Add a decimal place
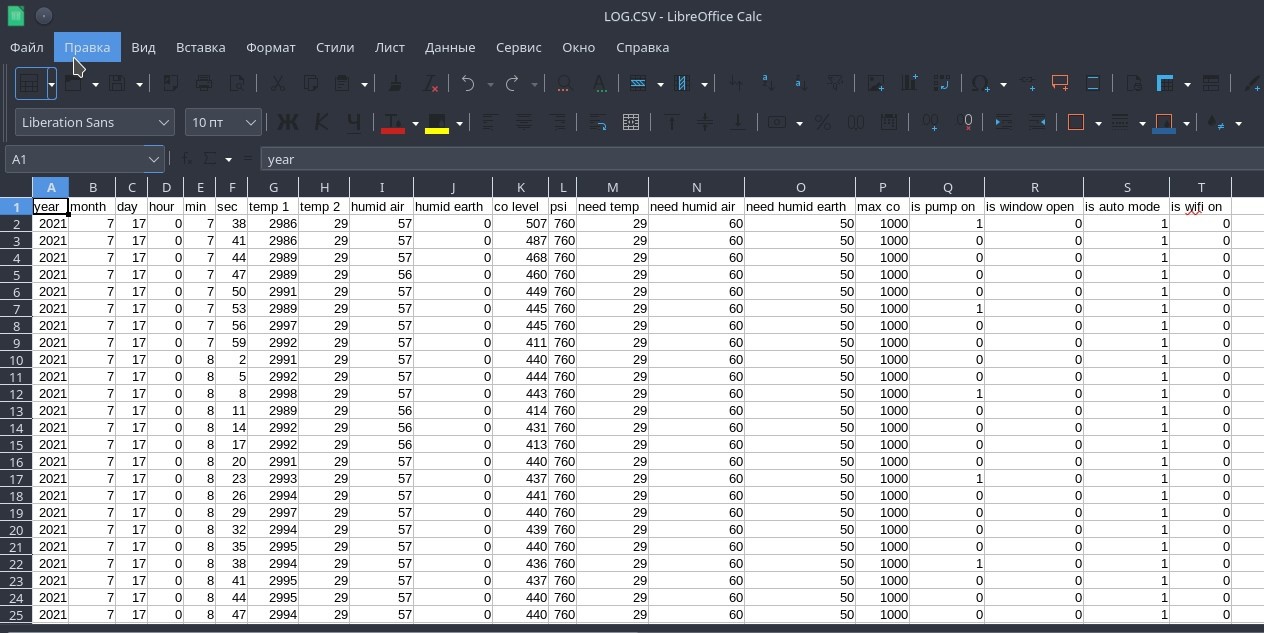 click(930, 122)
